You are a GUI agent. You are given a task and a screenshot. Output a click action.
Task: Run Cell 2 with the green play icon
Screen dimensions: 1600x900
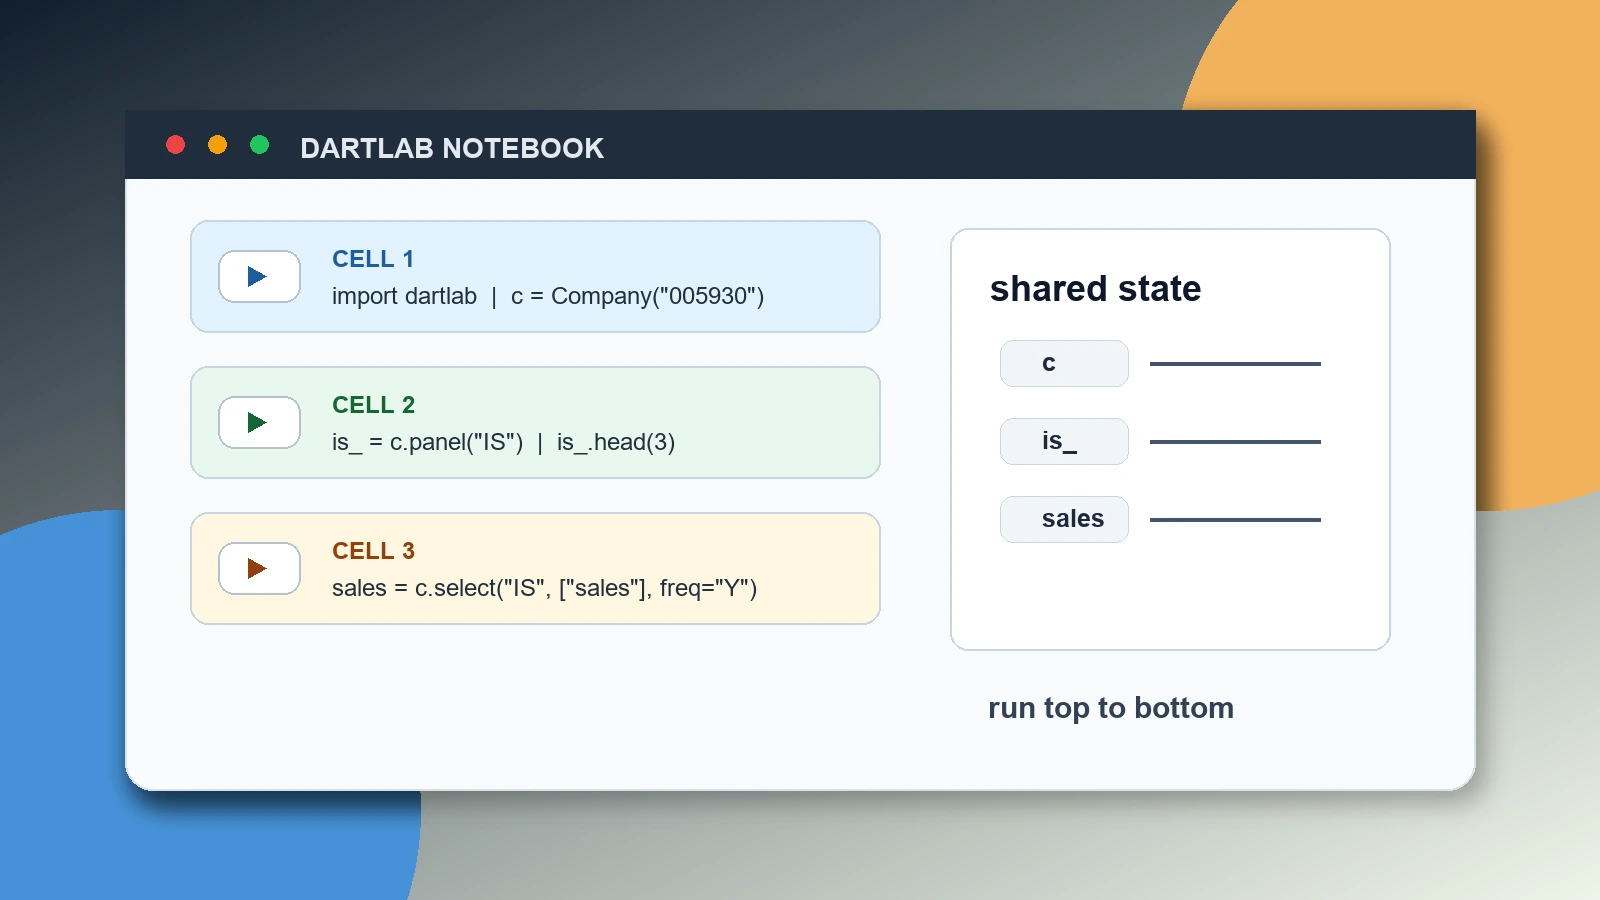point(259,422)
